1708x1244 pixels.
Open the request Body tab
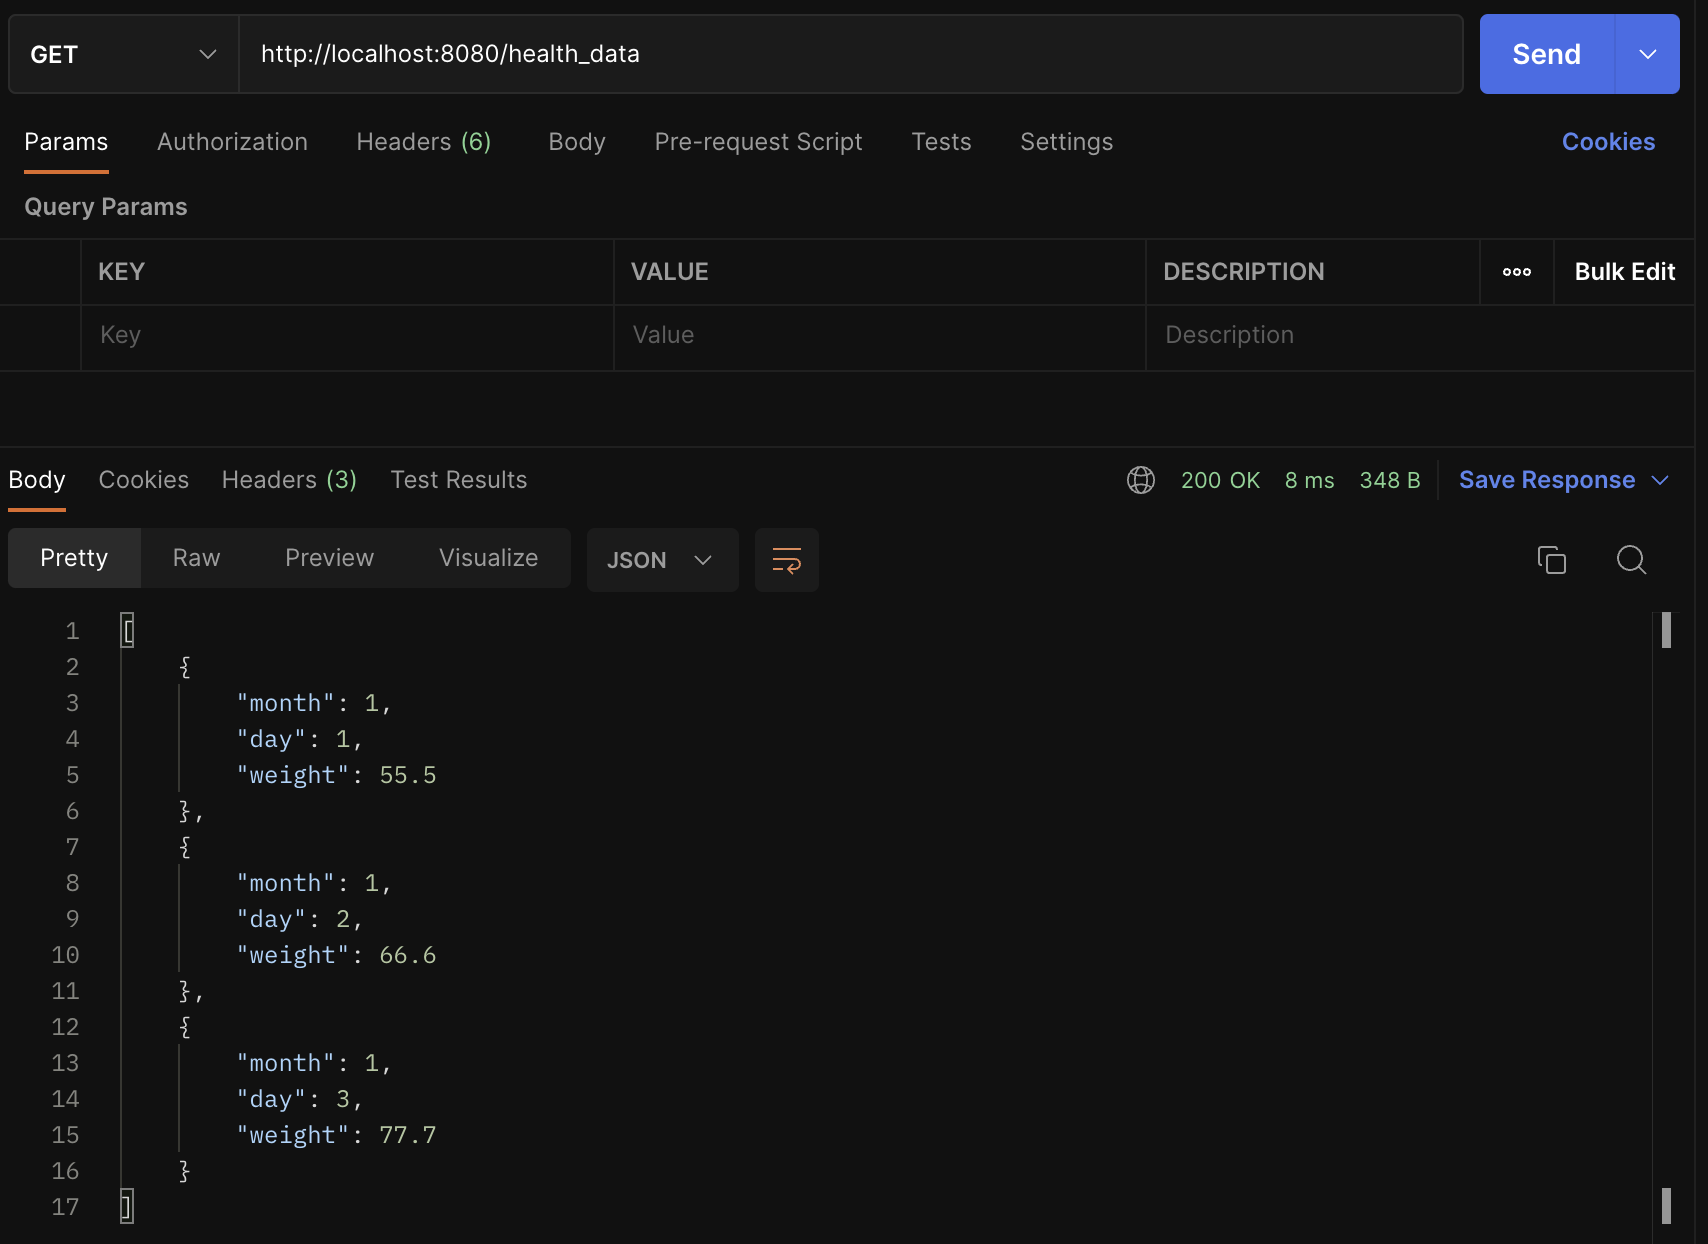[577, 142]
